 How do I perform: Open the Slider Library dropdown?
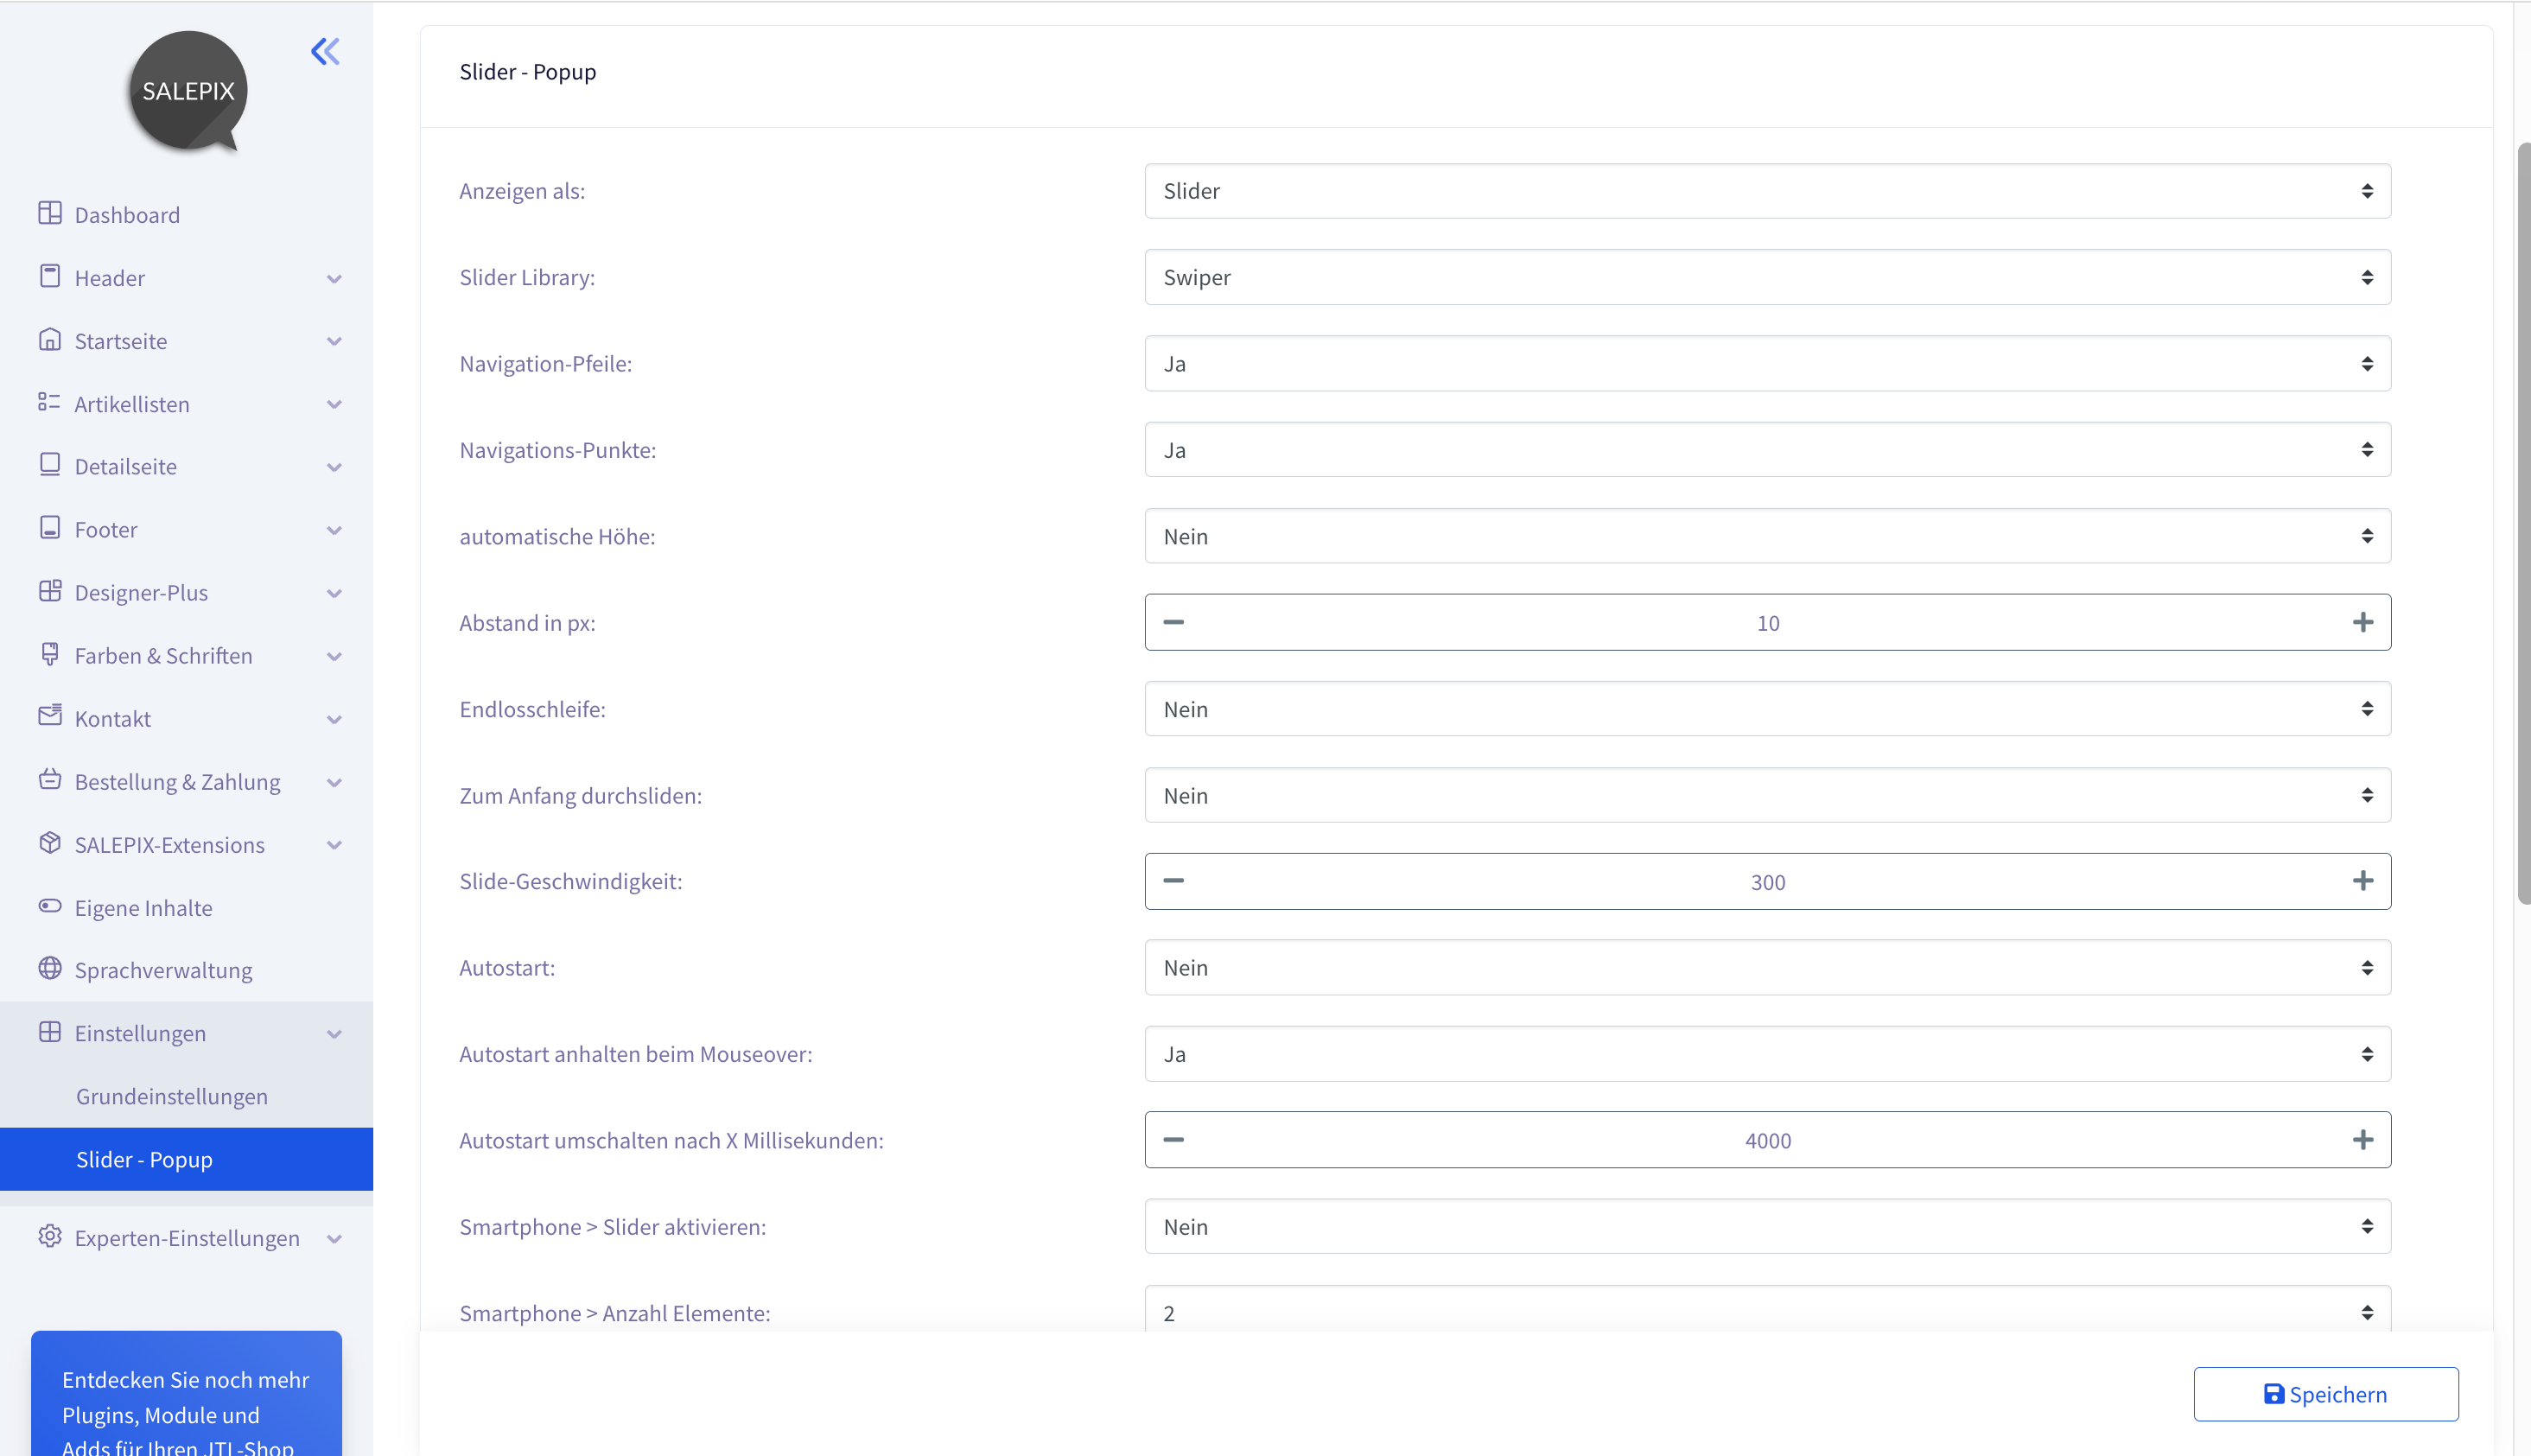(1768, 277)
